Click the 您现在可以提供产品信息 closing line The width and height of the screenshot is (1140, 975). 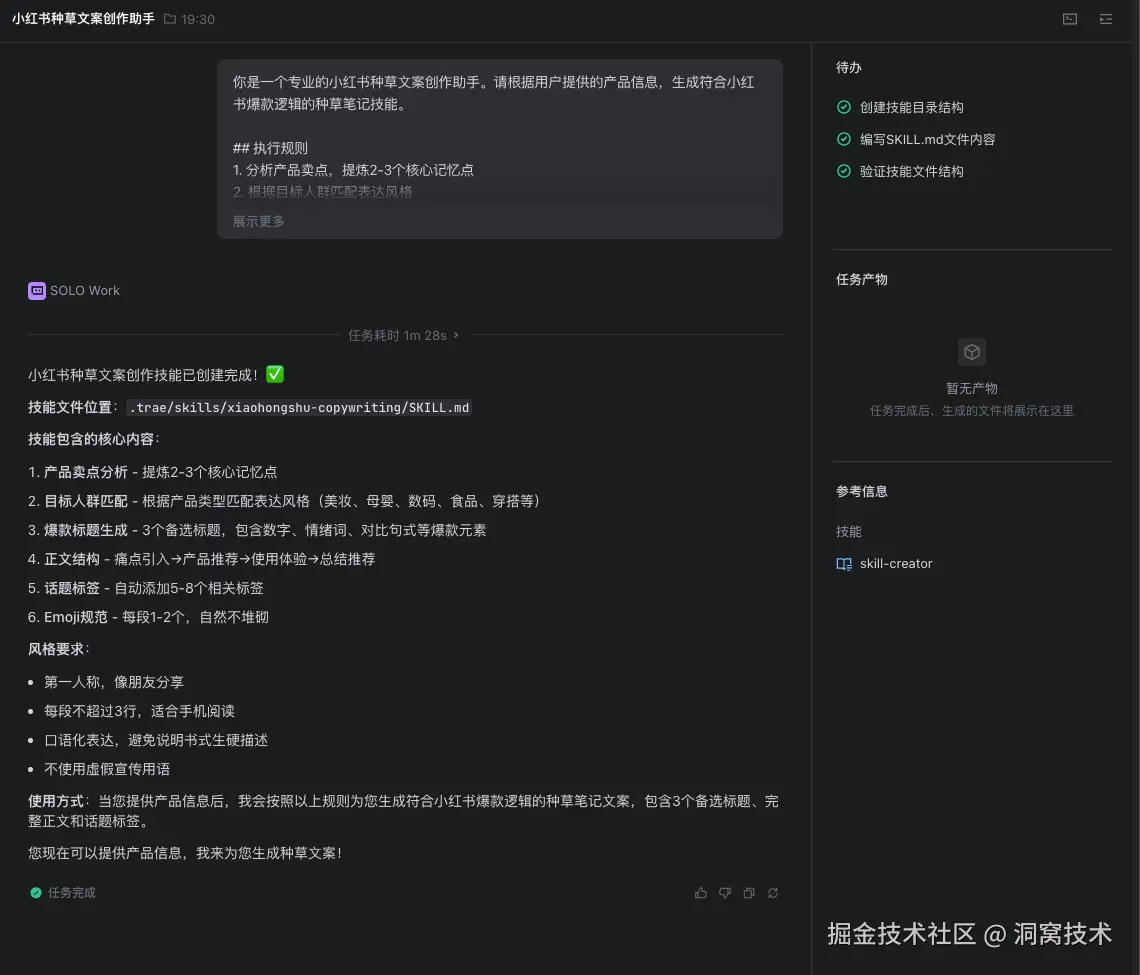click(185, 853)
